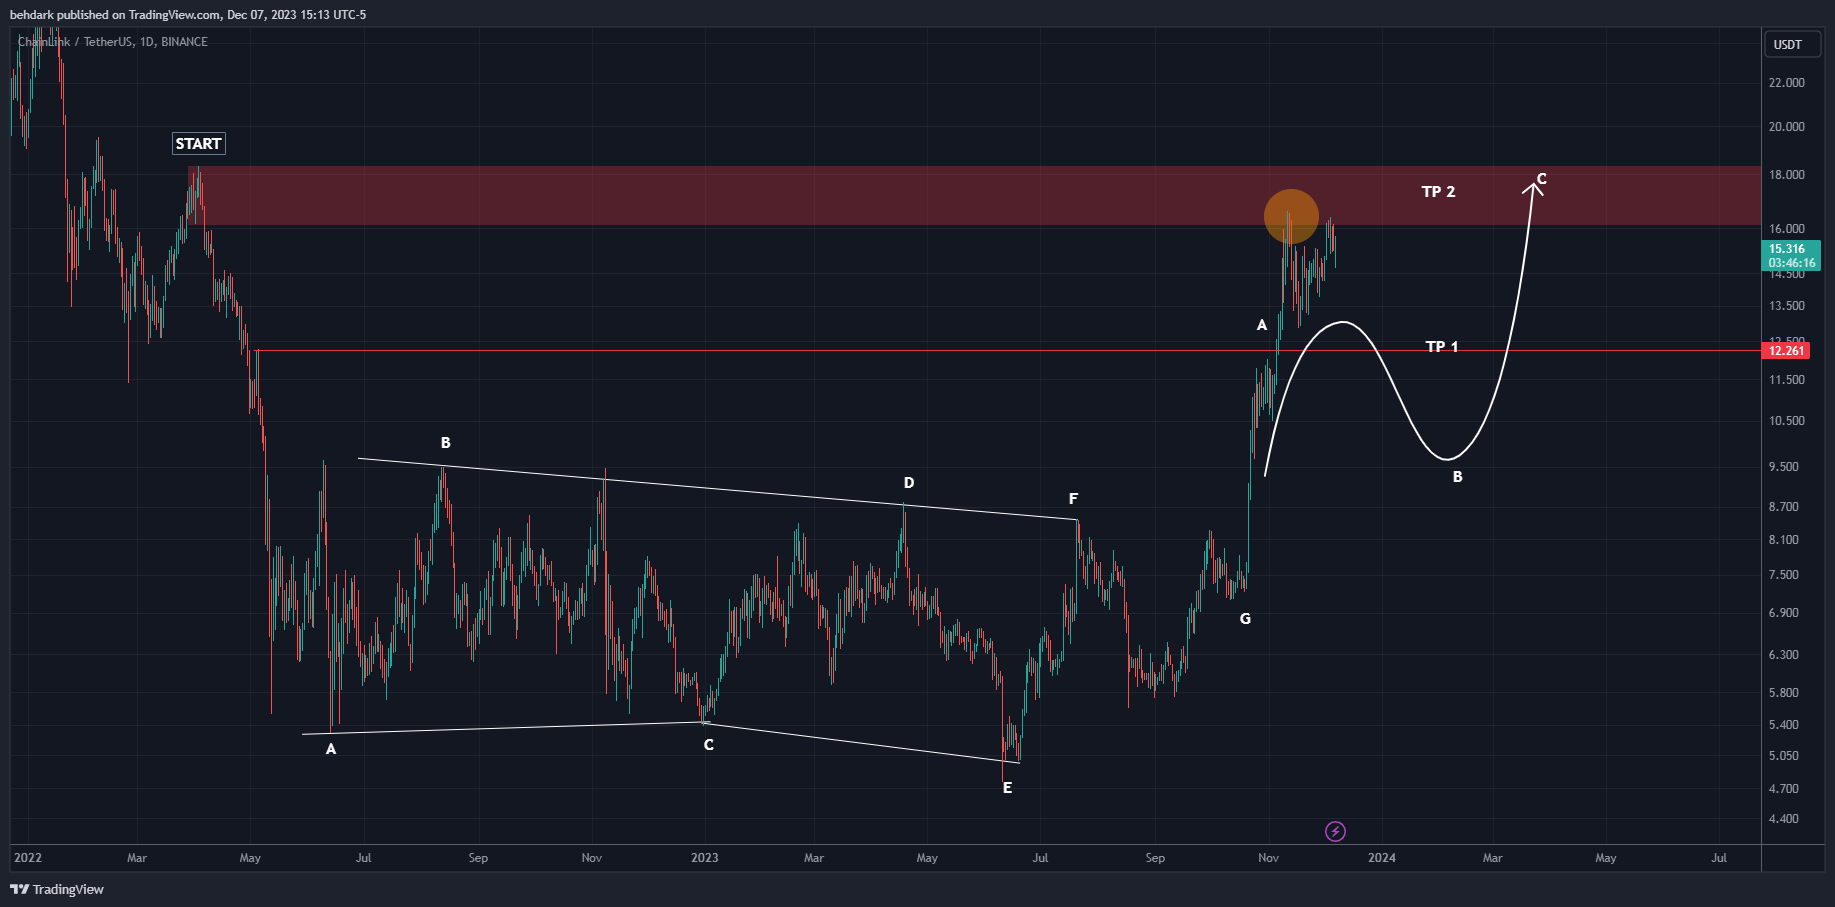Click the 20.000 price axis value
1835x907 pixels.
pos(1787,127)
